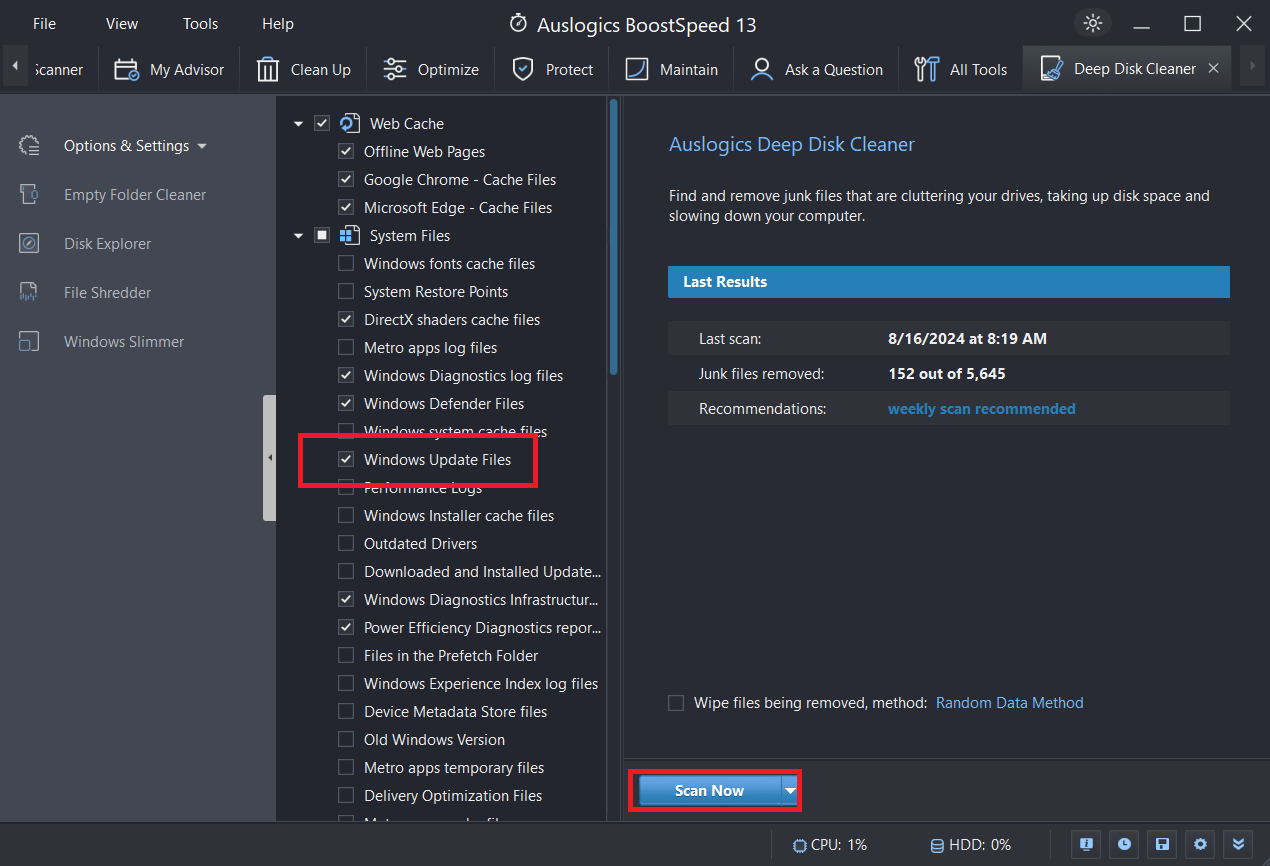This screenshot has width=1270, height=866.
Task: Open the File menu
Action: pyautogui.click(x=44, y=23)
